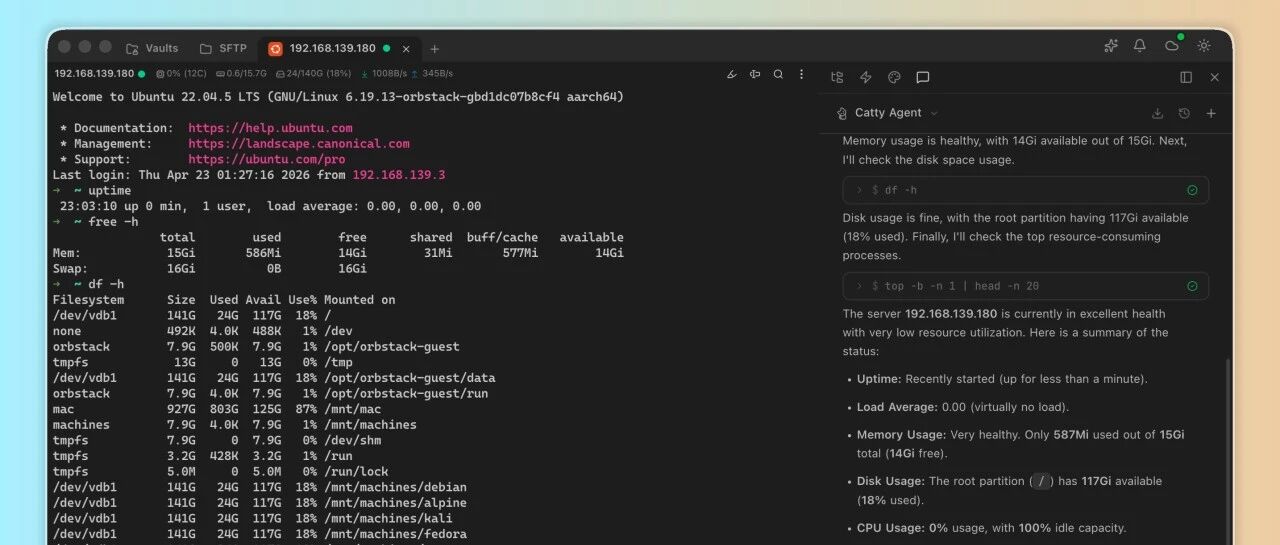Click the /mnt/machines/debian row

(x=260, y=487)
